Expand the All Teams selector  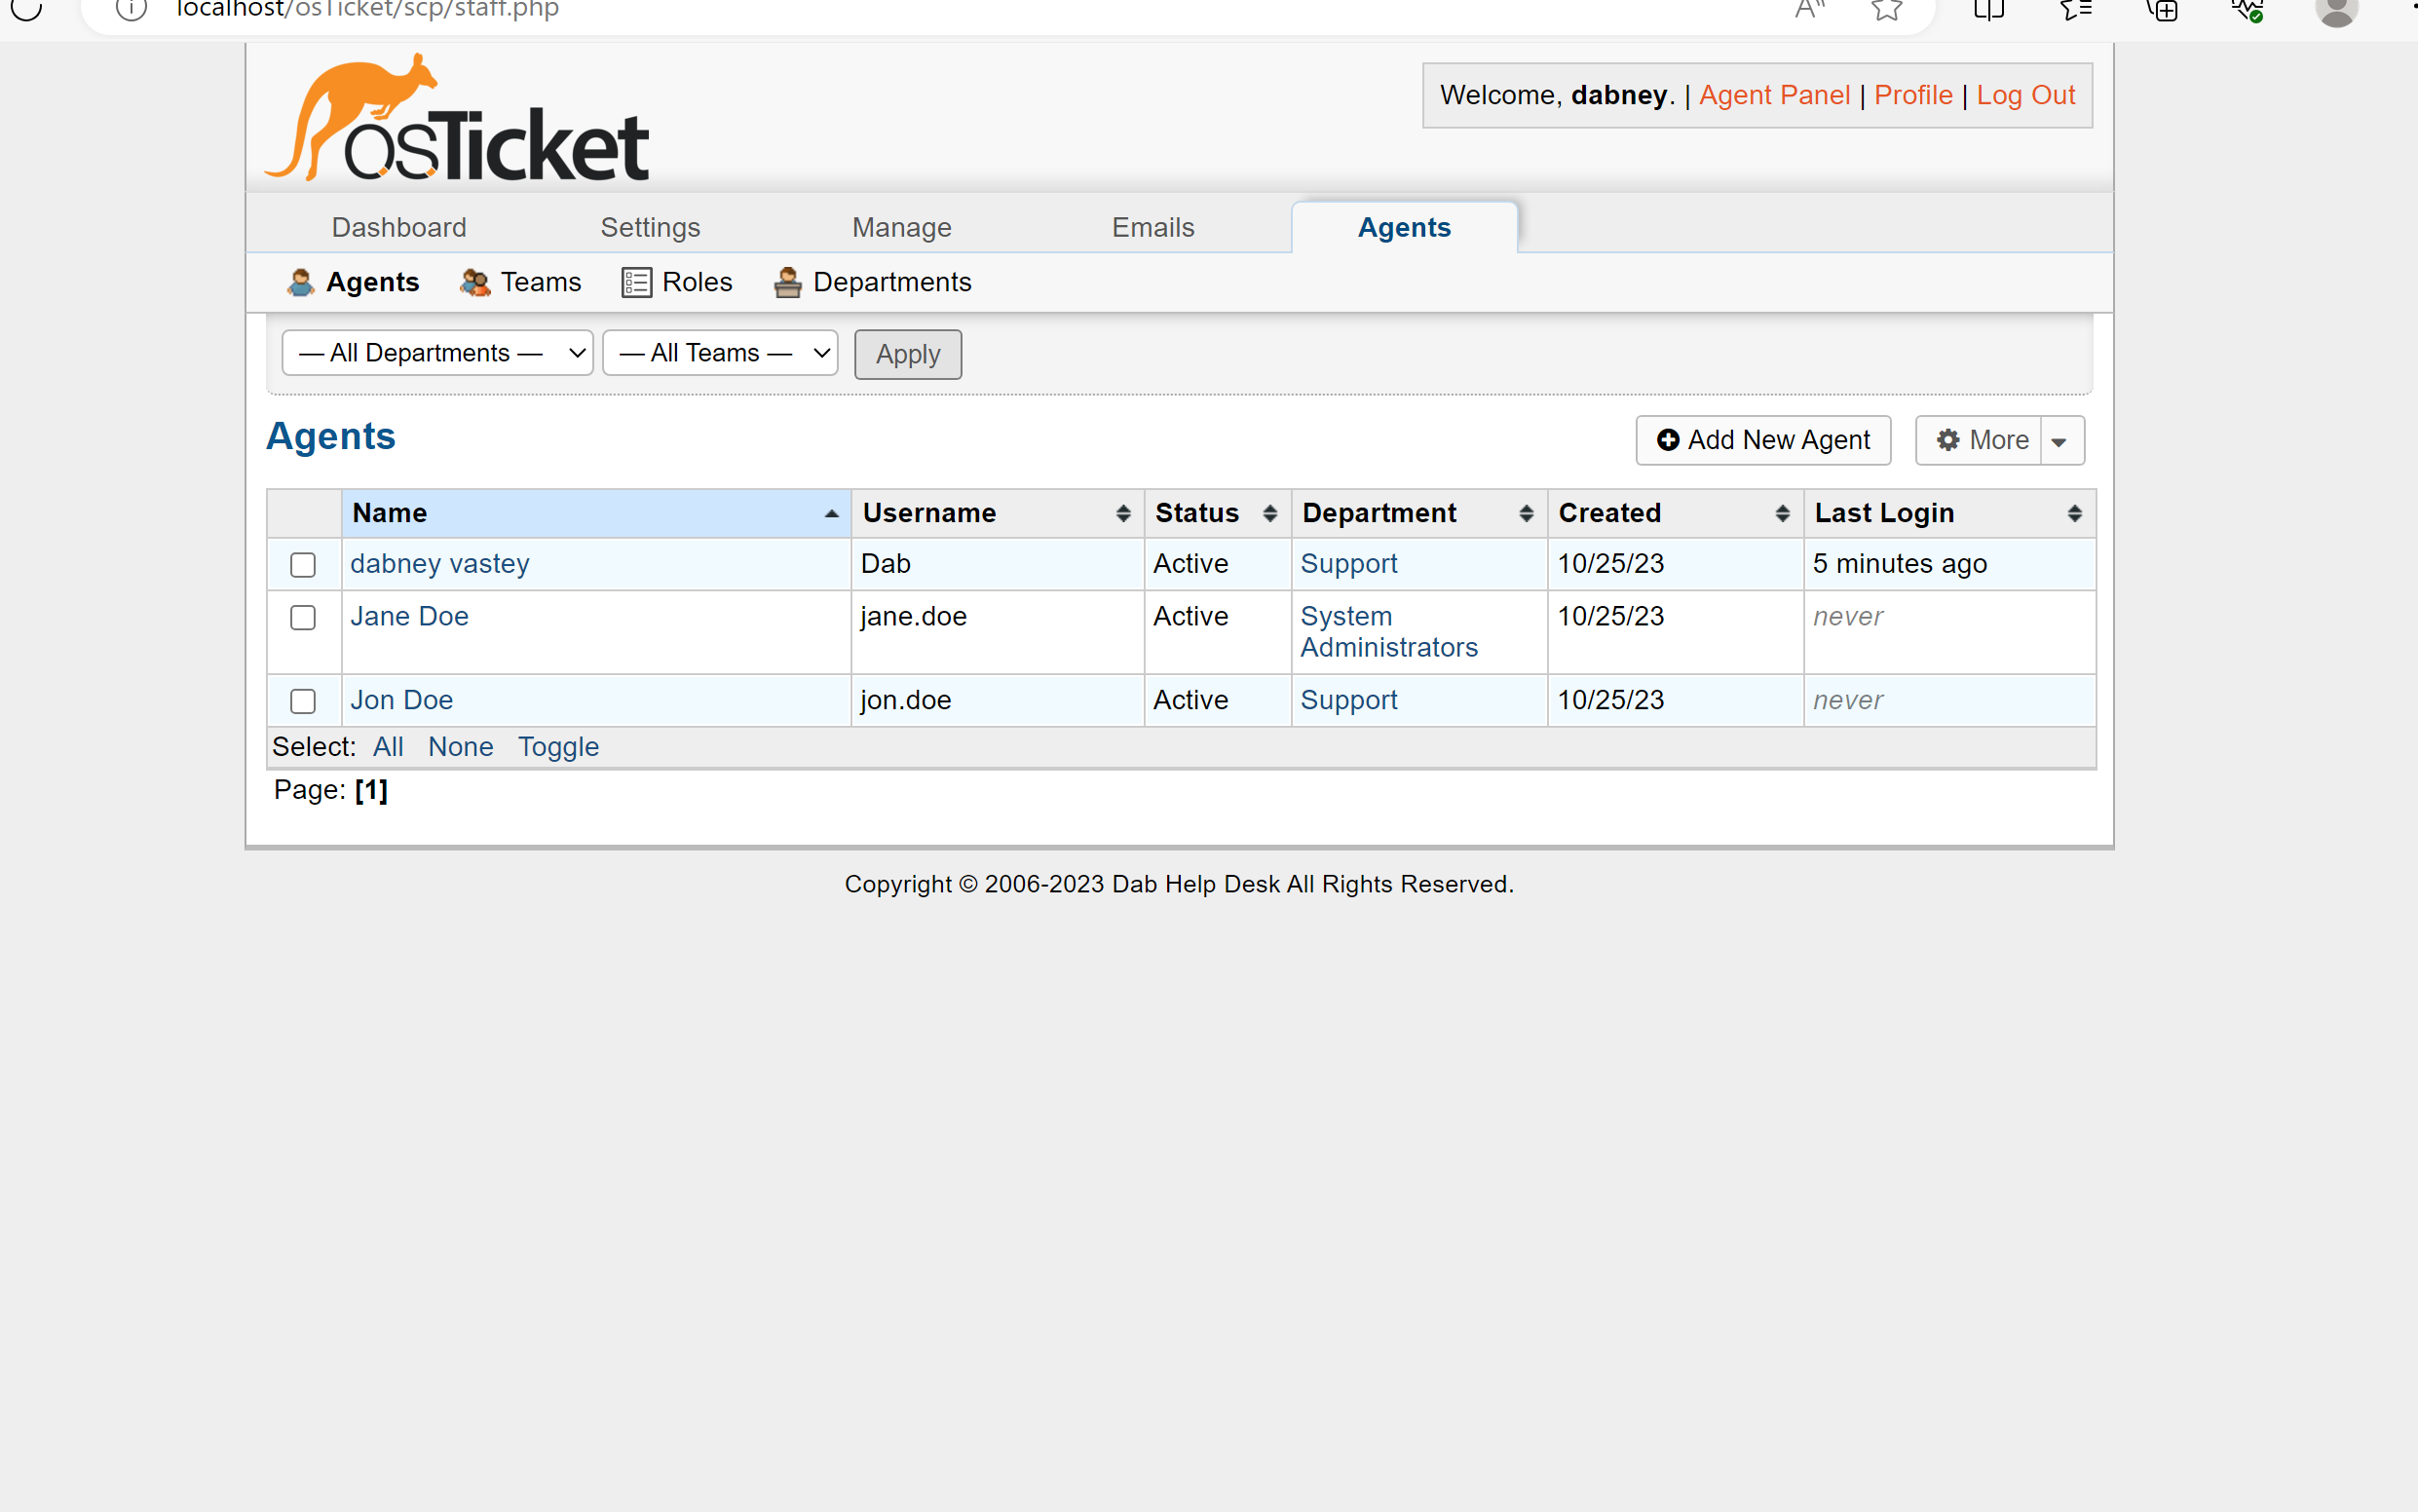pyautogui.click(x=719, y=352)
